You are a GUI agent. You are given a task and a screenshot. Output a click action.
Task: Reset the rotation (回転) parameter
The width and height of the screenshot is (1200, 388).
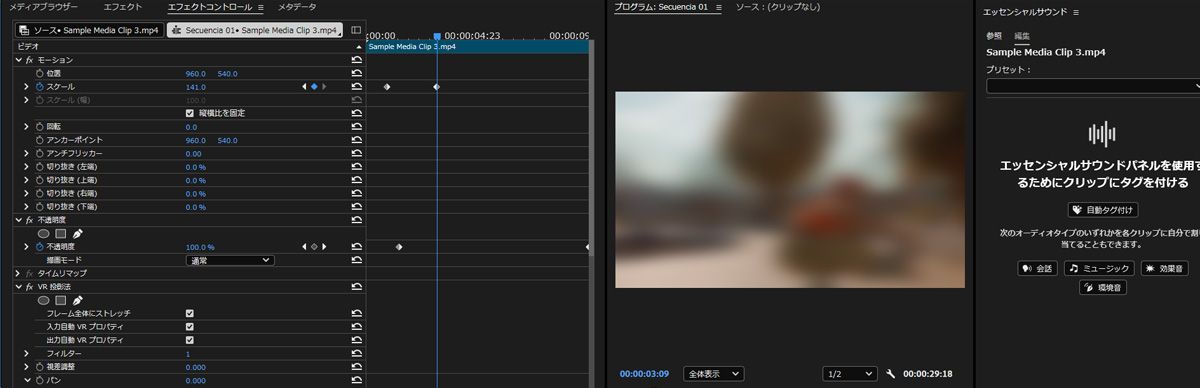pyautogui.click(x=357, y=127)
